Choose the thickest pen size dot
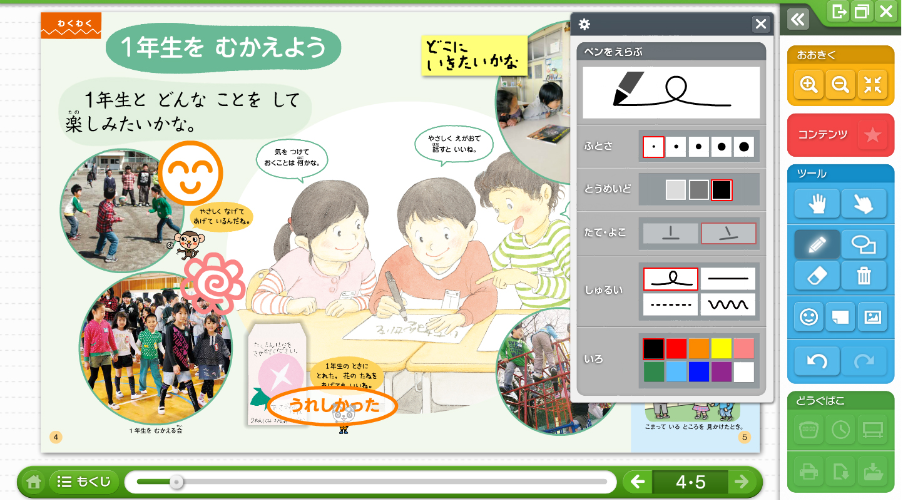 coord(744,148)
